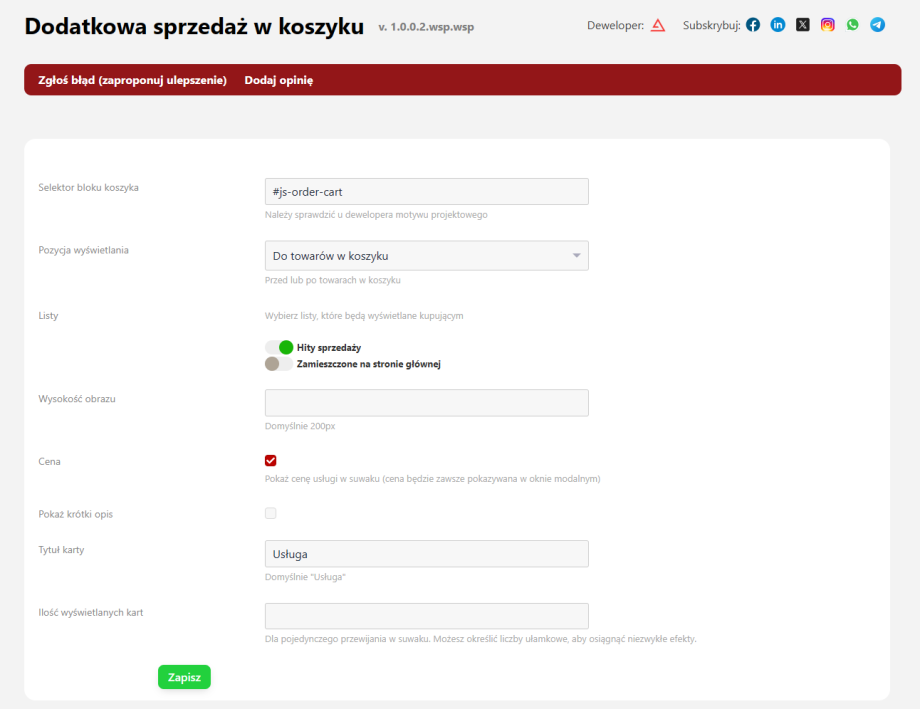Click the red triangle developer logo
This screenshot has width=920, height=709.
[658, 25]
